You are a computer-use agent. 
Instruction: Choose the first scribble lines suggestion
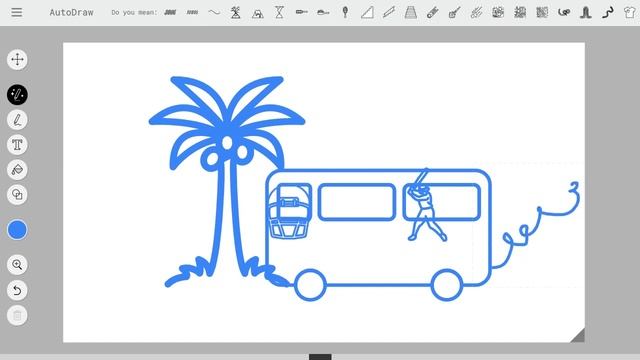tap(170, 13)
